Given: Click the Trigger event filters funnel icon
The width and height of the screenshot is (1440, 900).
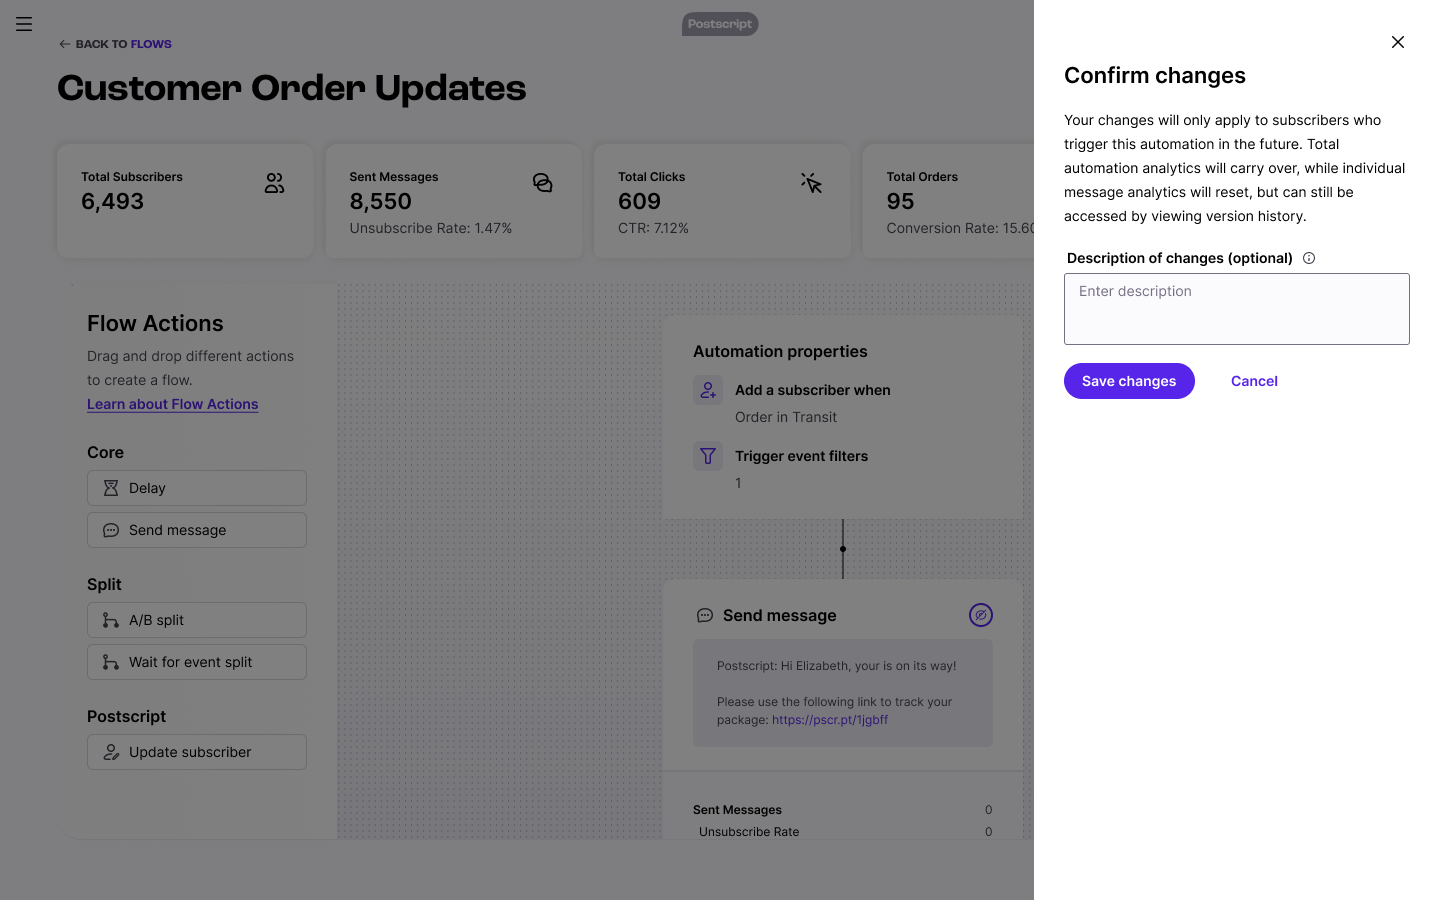Looking at the screenshot, I should pyautogui.click(x=708, y=456).
